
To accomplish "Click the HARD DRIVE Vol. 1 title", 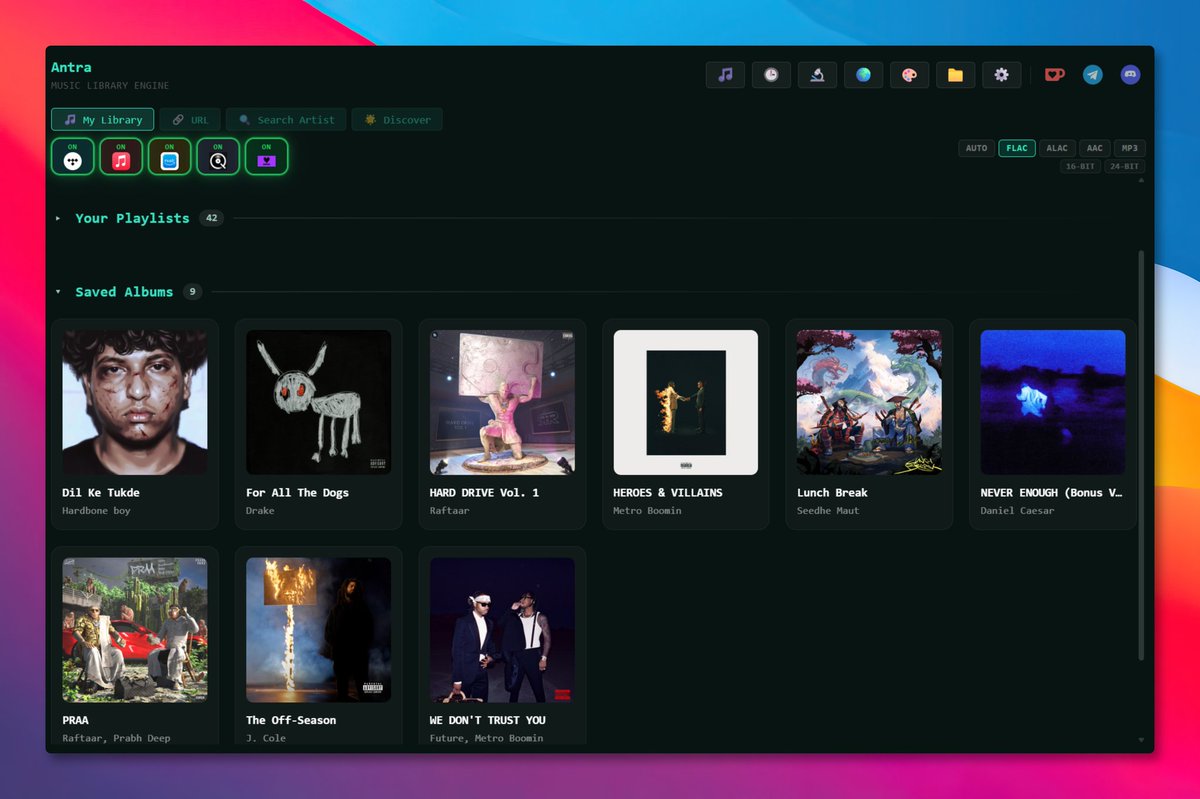I will point(484,493).
